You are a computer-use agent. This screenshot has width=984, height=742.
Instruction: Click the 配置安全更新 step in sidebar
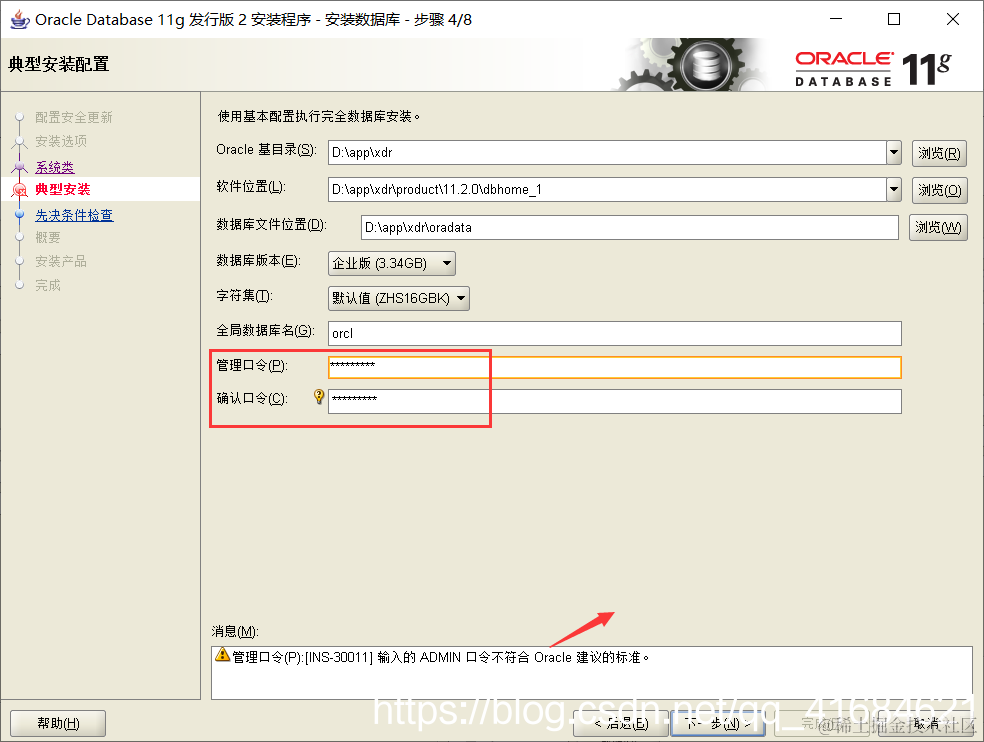click(x=73, y=117)
